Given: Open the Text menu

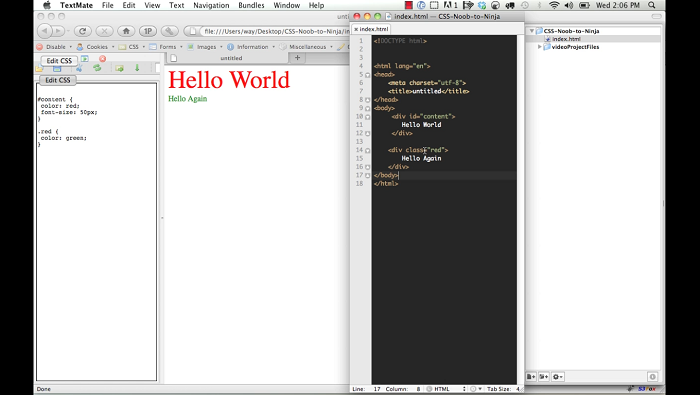Looking at the screenshot, I should pyautogui.click(x=176, y=5).
